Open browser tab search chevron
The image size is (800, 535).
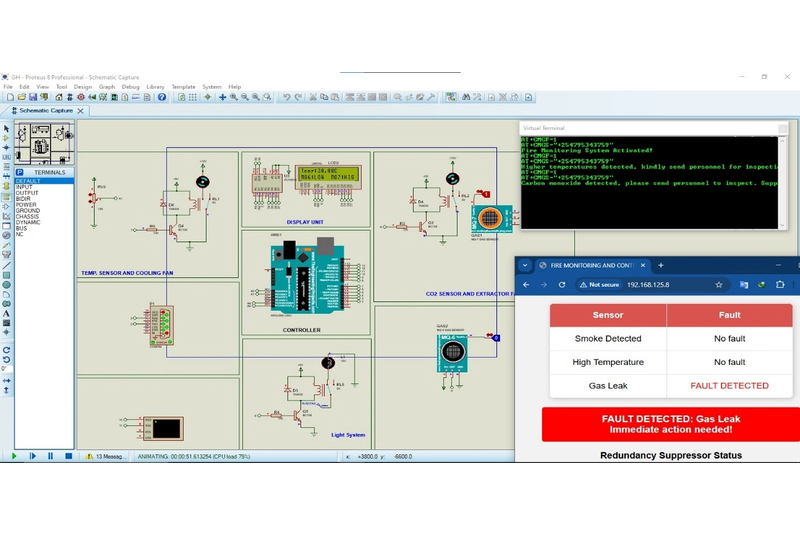pos(524,265)
